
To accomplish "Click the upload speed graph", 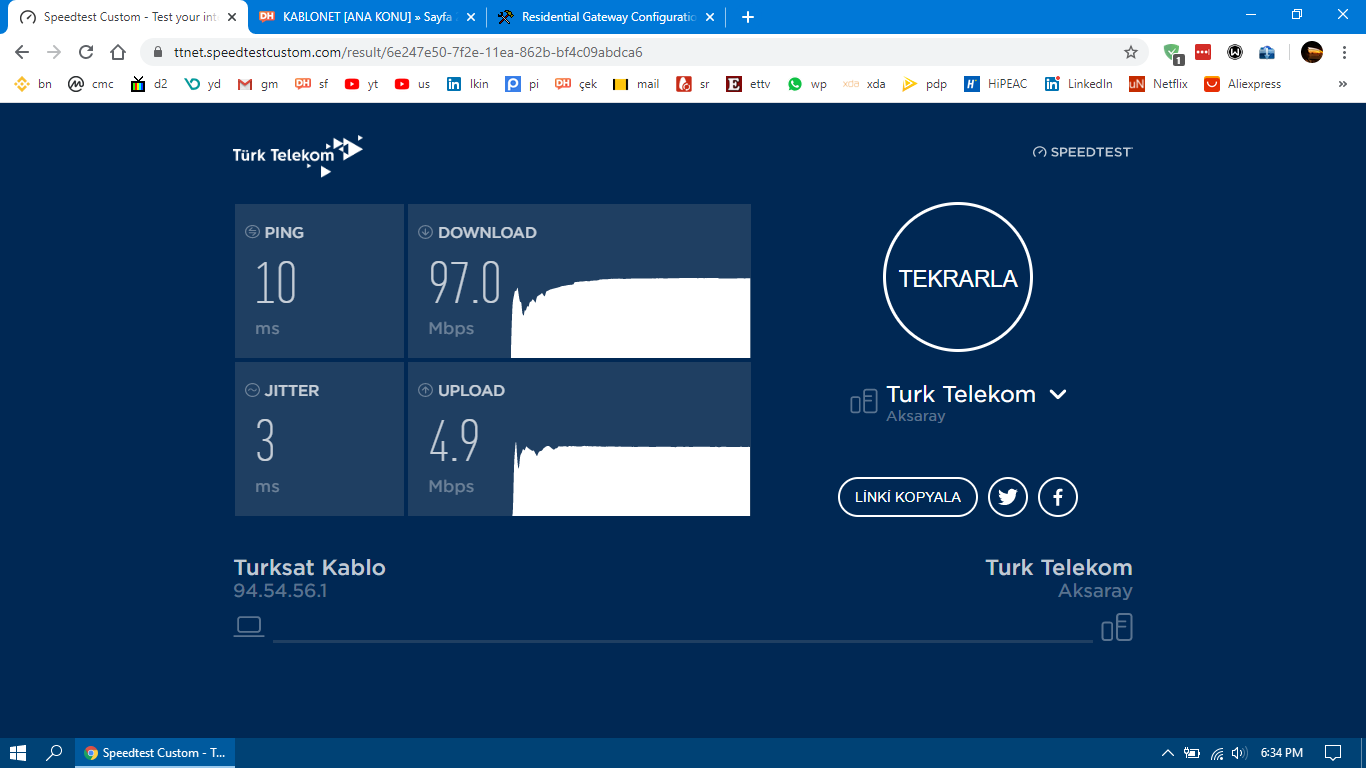I will click(x=631, y=479).
